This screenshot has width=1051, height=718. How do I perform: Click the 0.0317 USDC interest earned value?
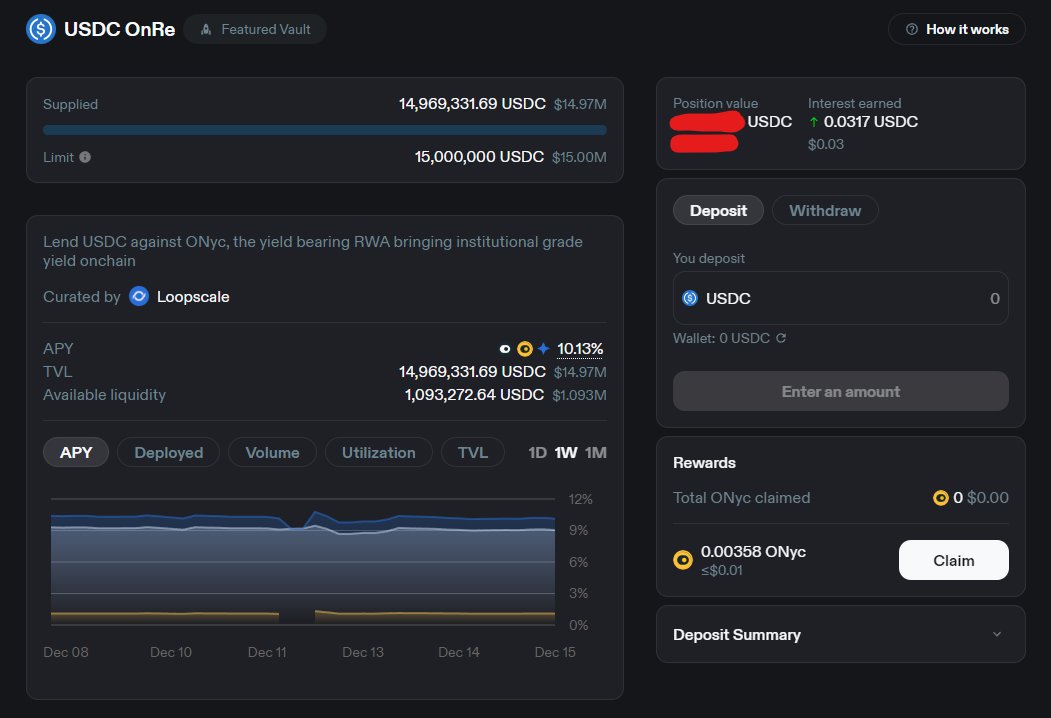(871, 122)
